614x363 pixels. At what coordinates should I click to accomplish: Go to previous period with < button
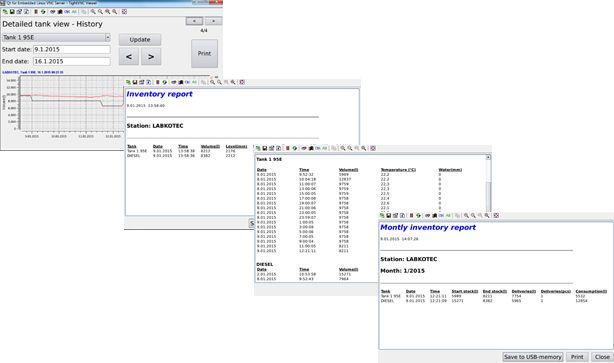pyautogui.click(x=129, y=57)
